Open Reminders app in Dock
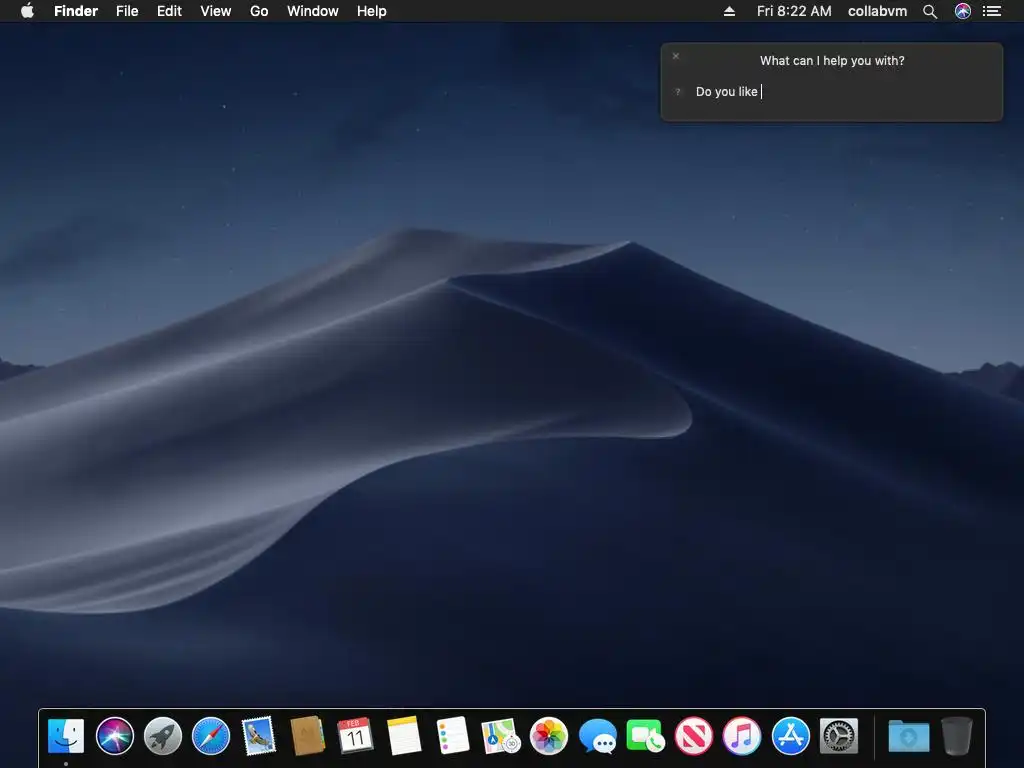 pyautogui.click(x=452, y=736)
